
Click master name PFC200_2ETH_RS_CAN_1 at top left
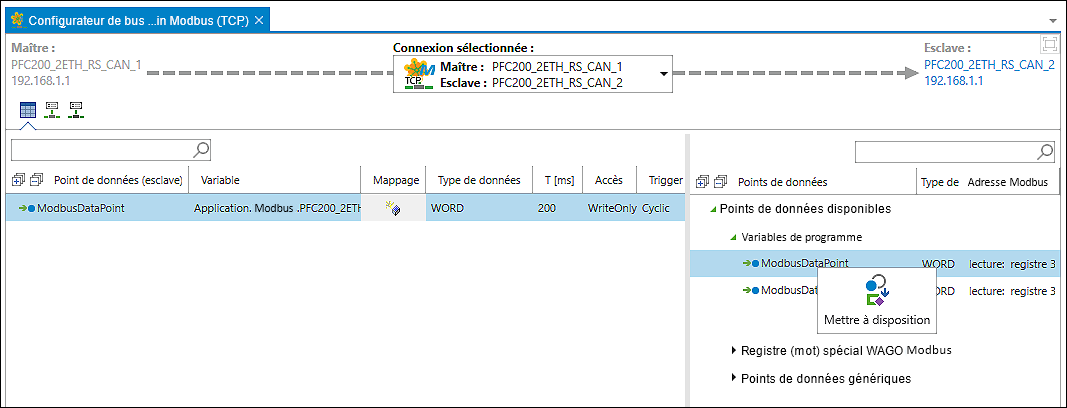76,65
